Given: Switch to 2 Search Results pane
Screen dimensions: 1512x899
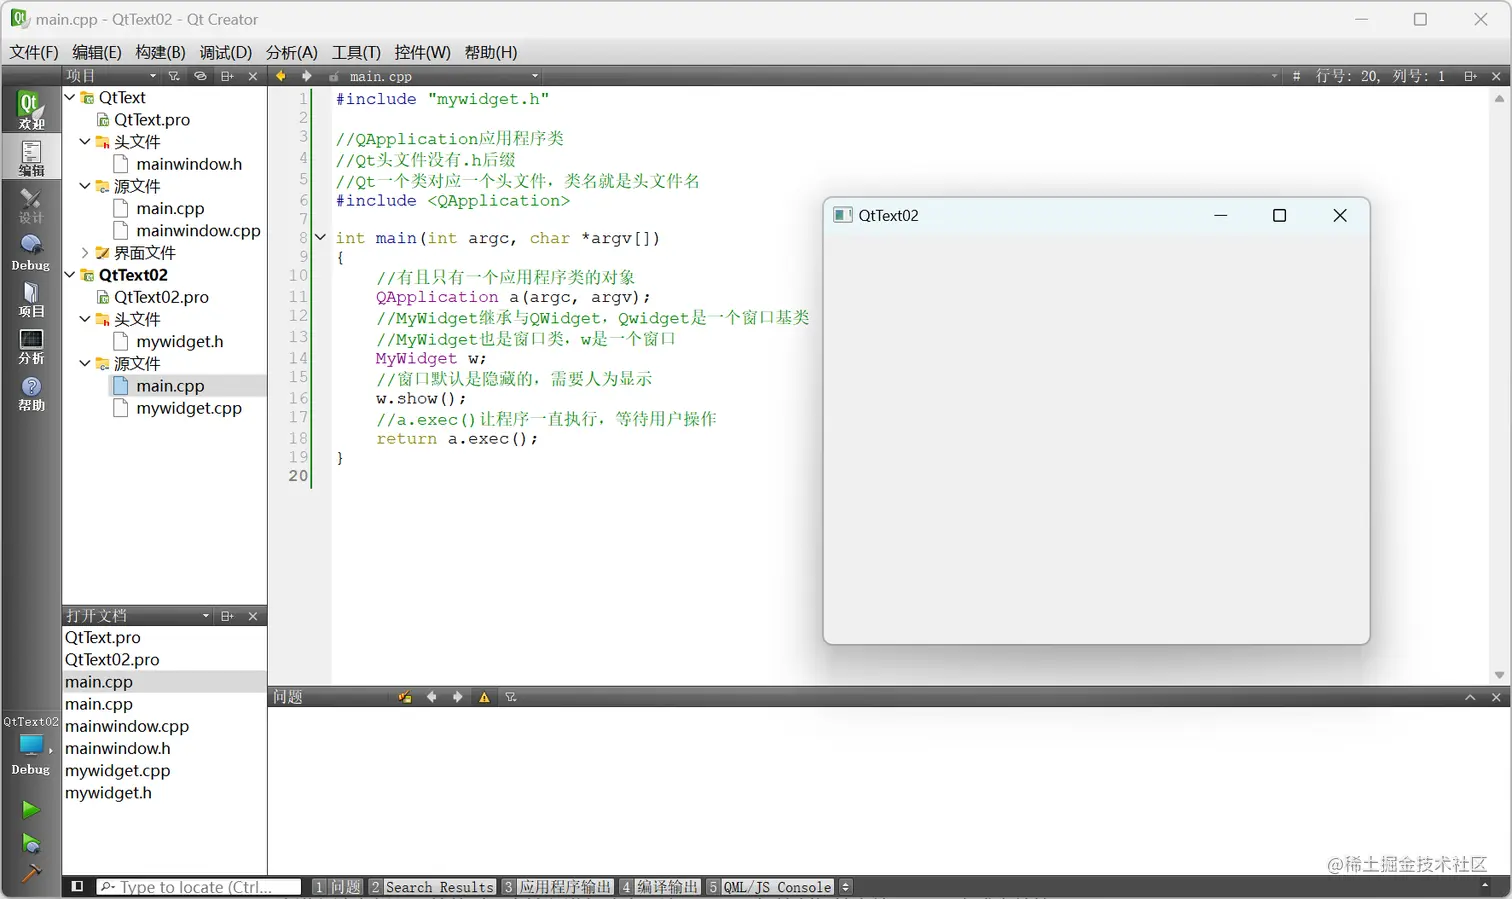Looking at the screenshot, I should point(432,887).
